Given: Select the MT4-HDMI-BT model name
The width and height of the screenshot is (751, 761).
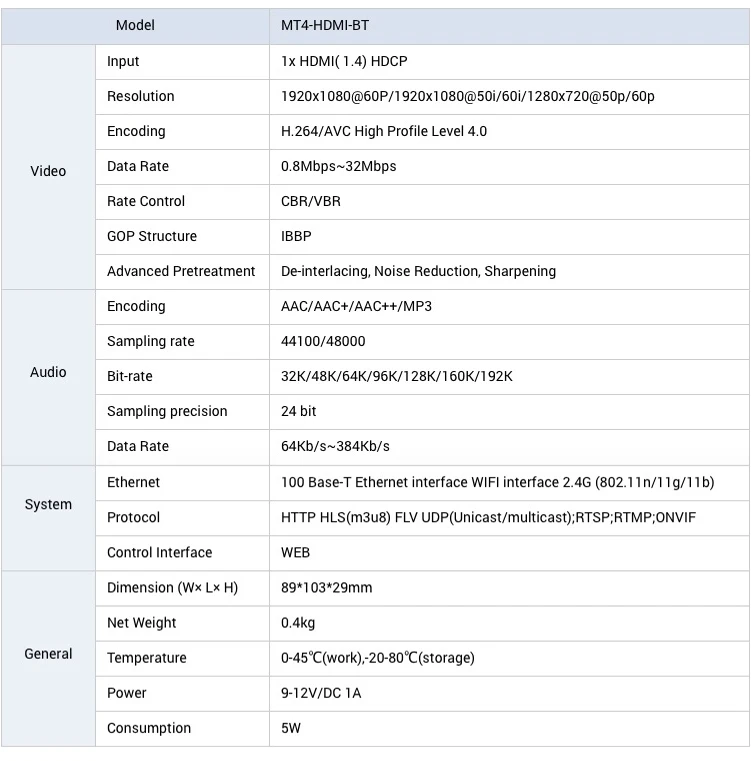Looking at the screenshot, I should [x=325, y=25].
